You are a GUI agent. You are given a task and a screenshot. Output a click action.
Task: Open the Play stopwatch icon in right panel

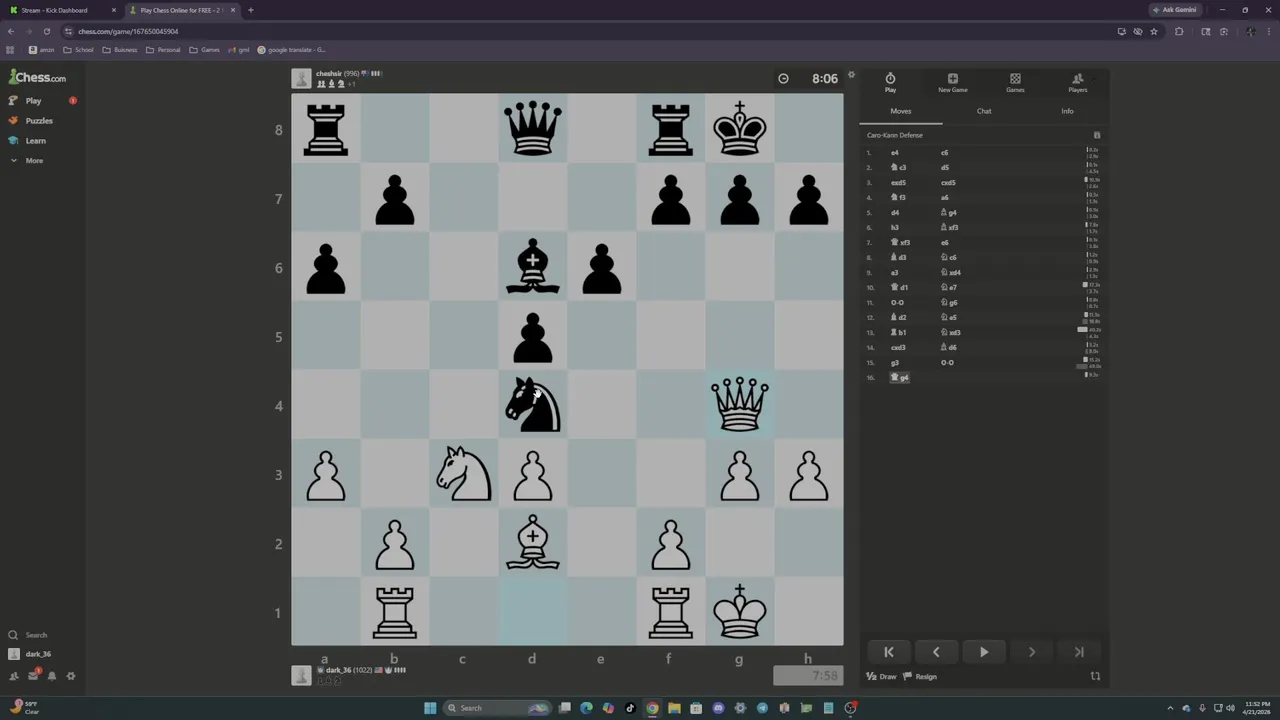coord(890,78)
